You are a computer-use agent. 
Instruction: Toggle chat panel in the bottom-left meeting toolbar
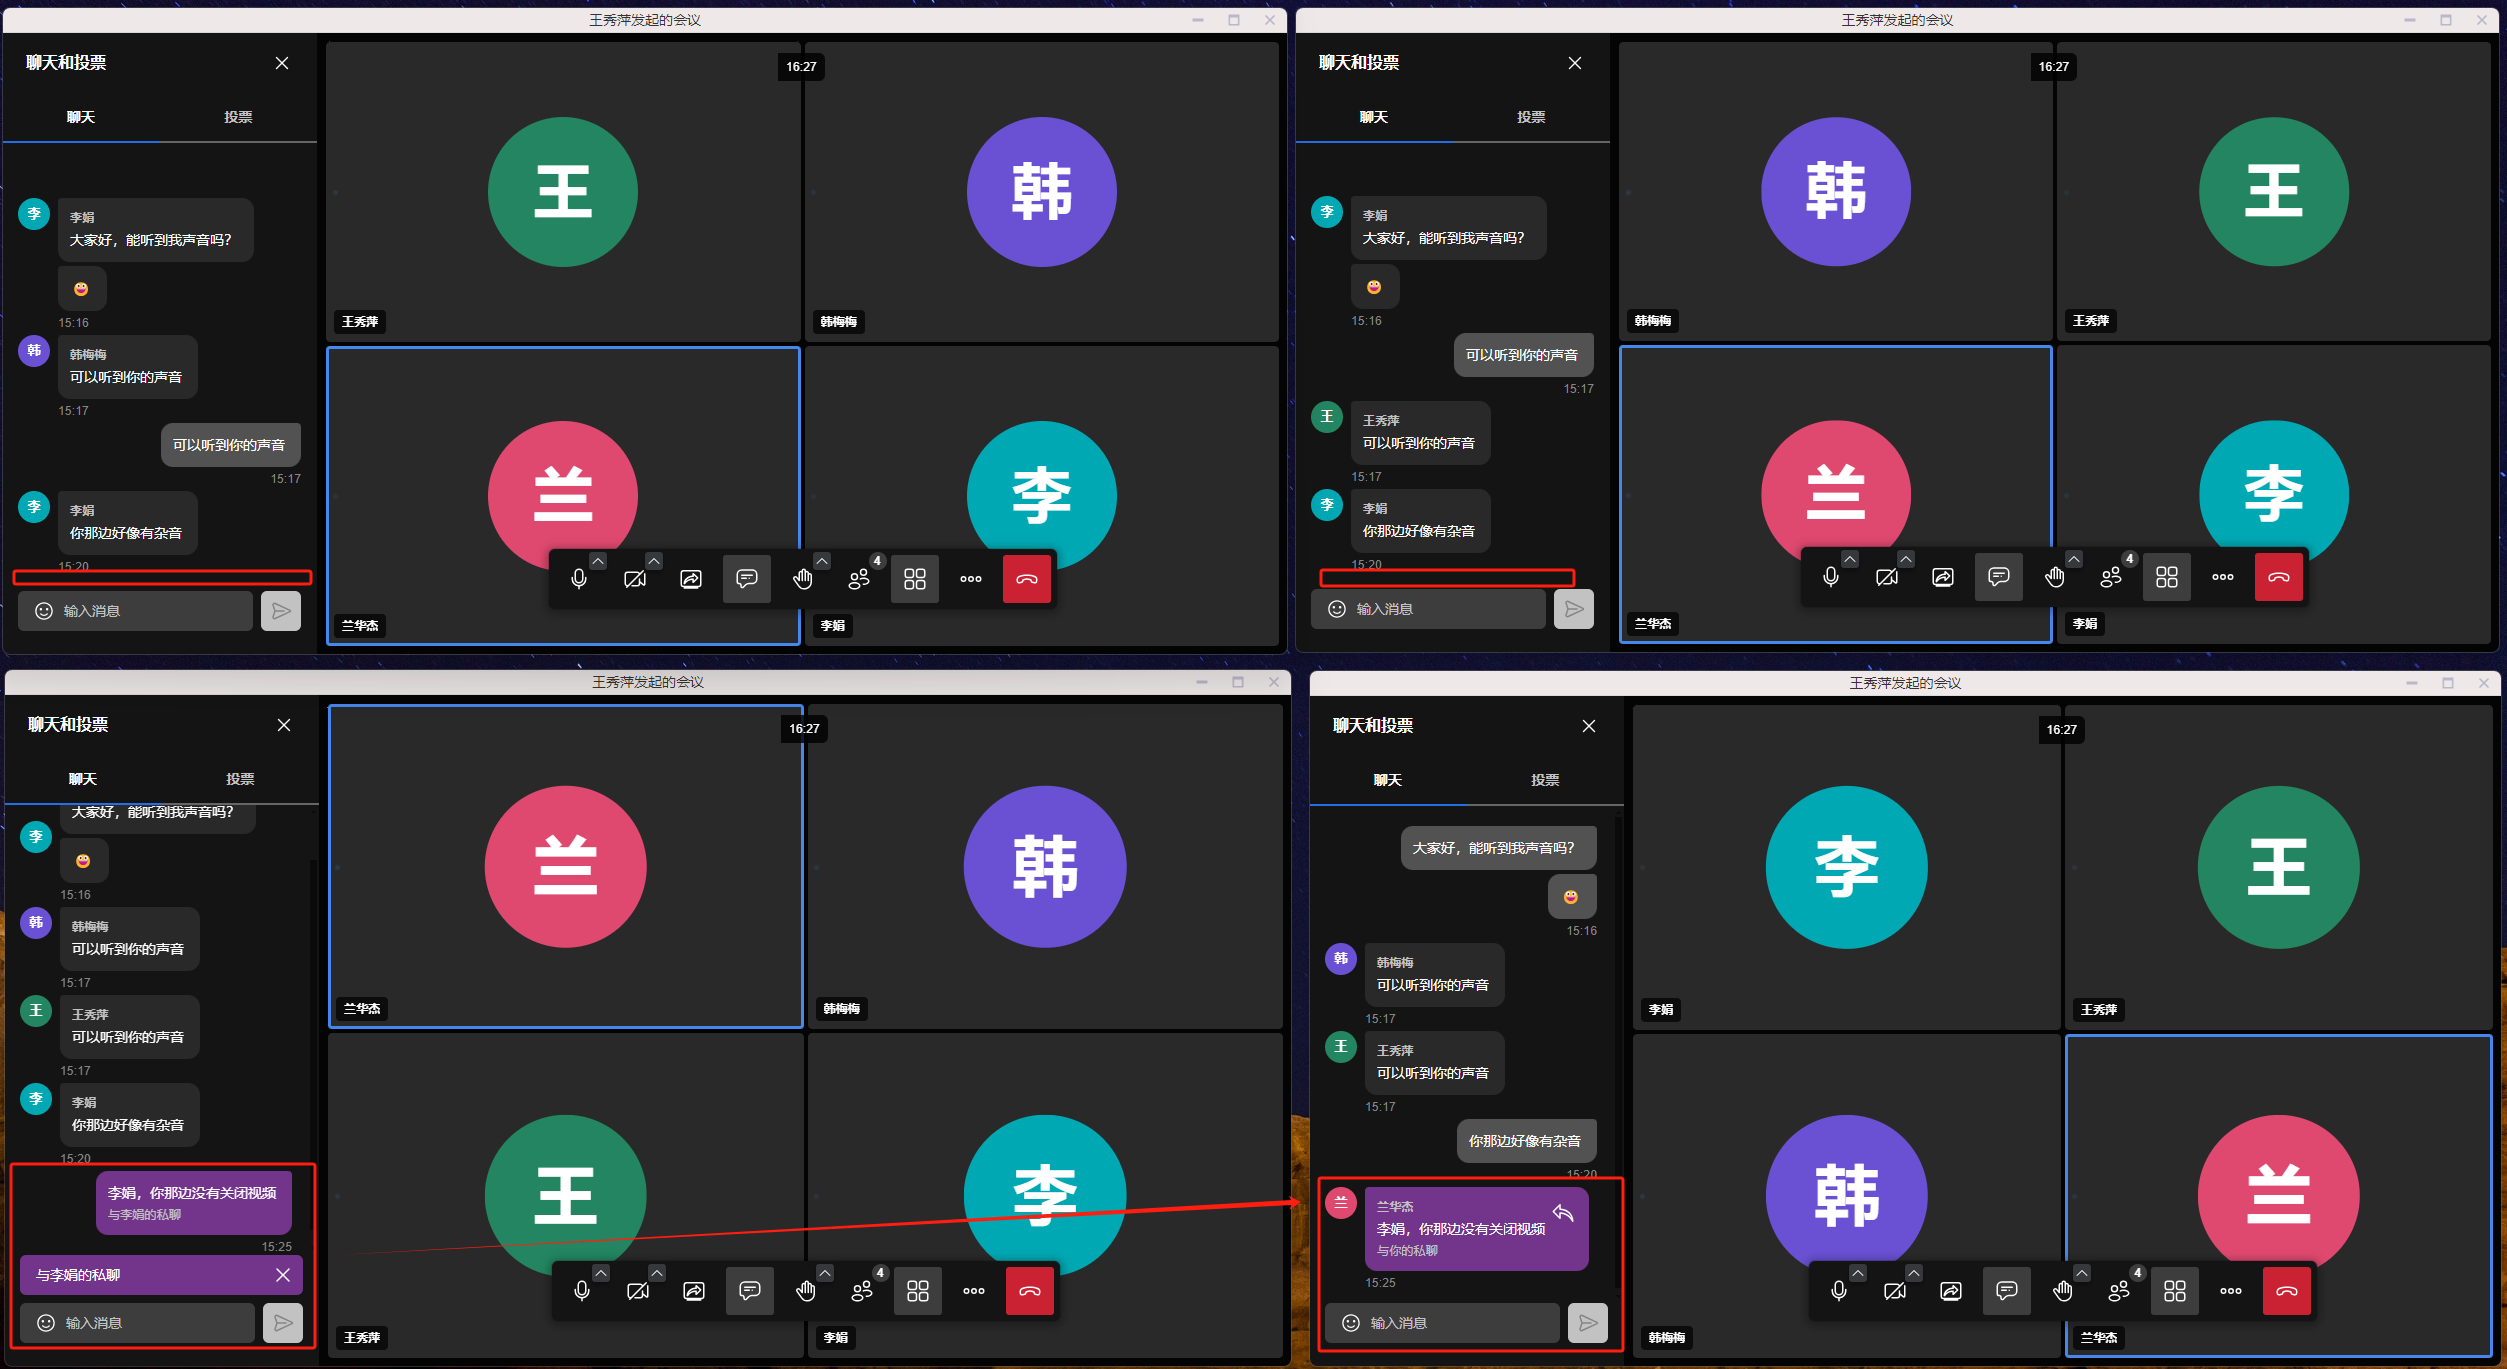tap(749, 1291)
